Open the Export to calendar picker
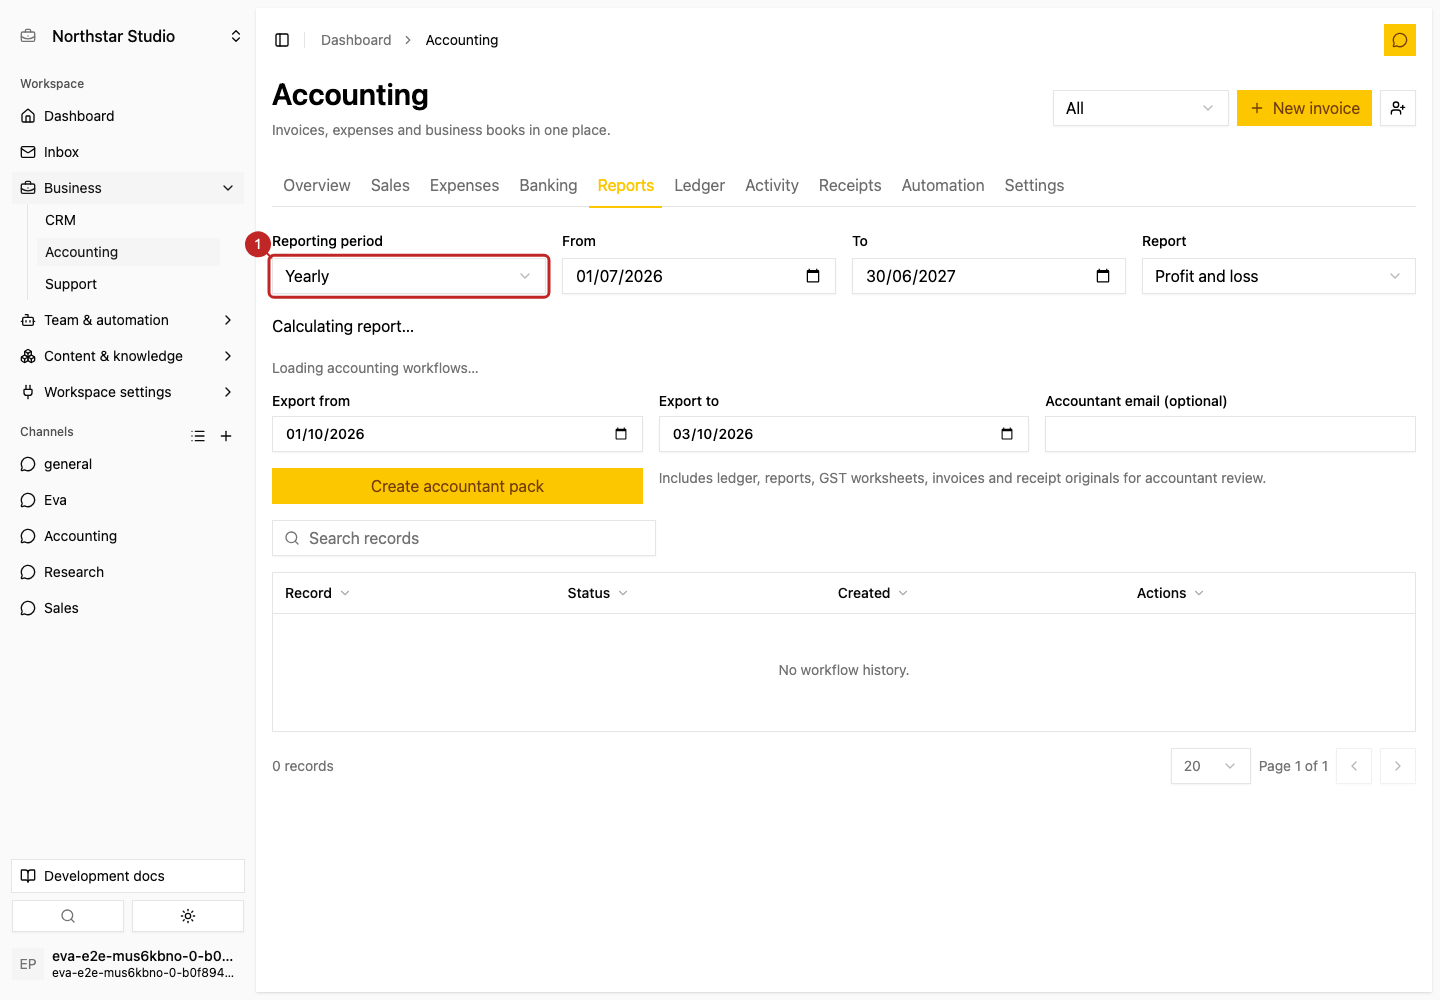 (1007, 434)
